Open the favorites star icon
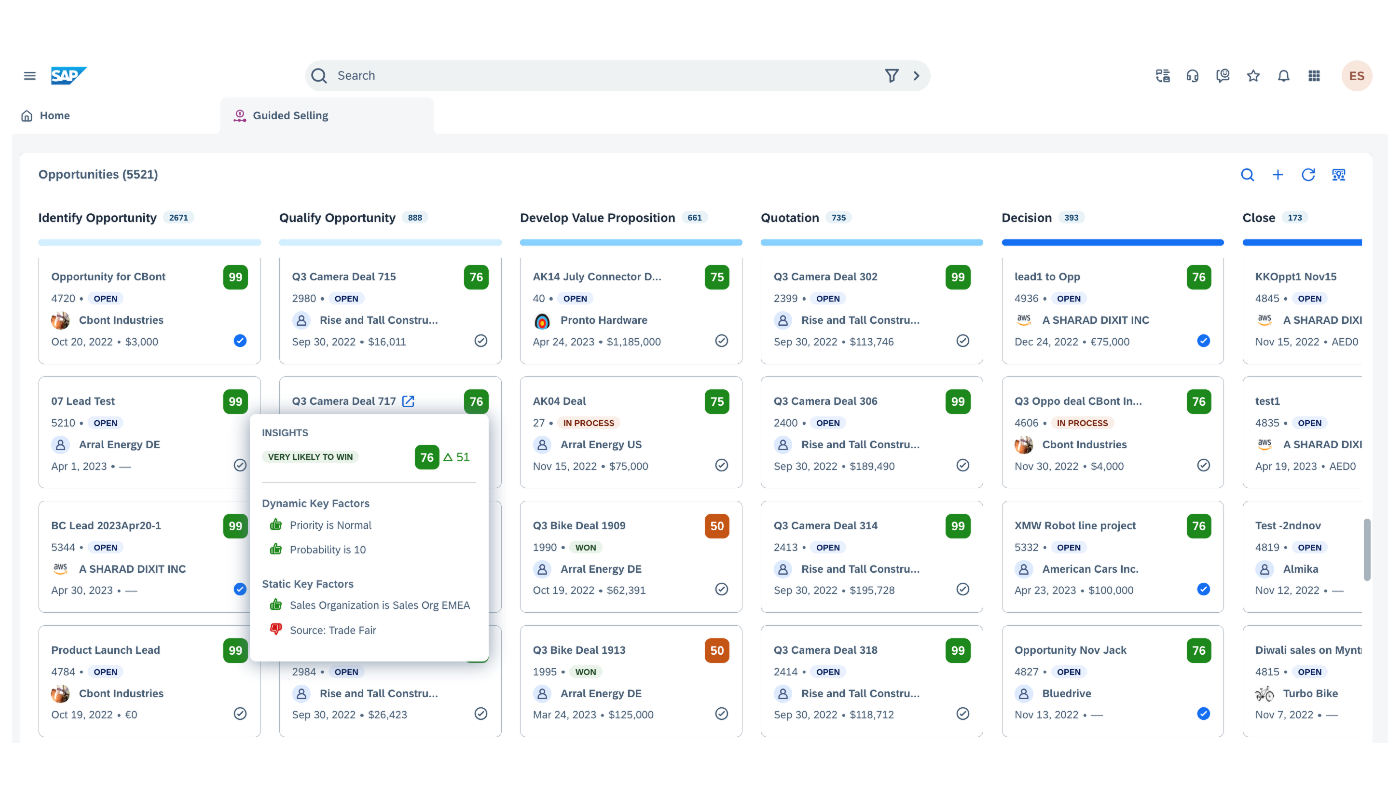The image size is (1400, 800). click(1253, 76)
